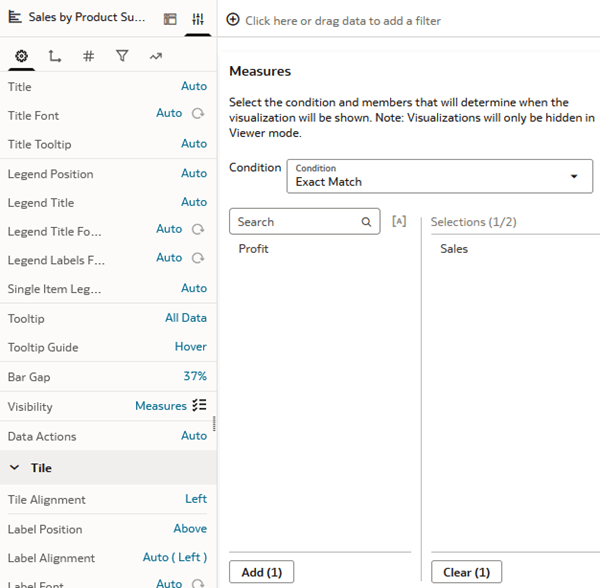The image size is (600, 588).
Task: Click the Clear (1) button
Action: [x=466, y=572]
